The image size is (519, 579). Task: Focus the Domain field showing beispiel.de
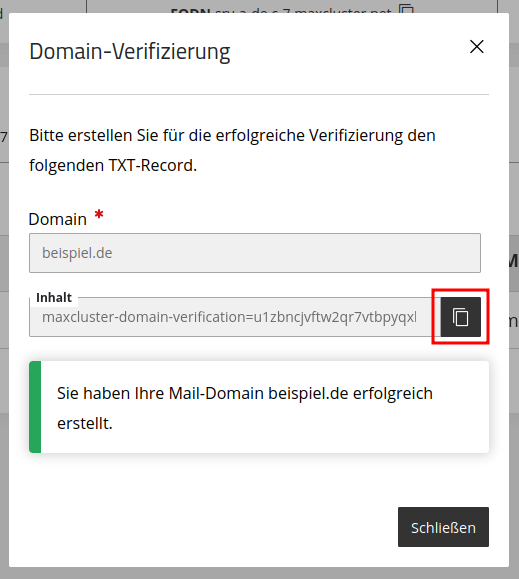[x=255, y=253]
